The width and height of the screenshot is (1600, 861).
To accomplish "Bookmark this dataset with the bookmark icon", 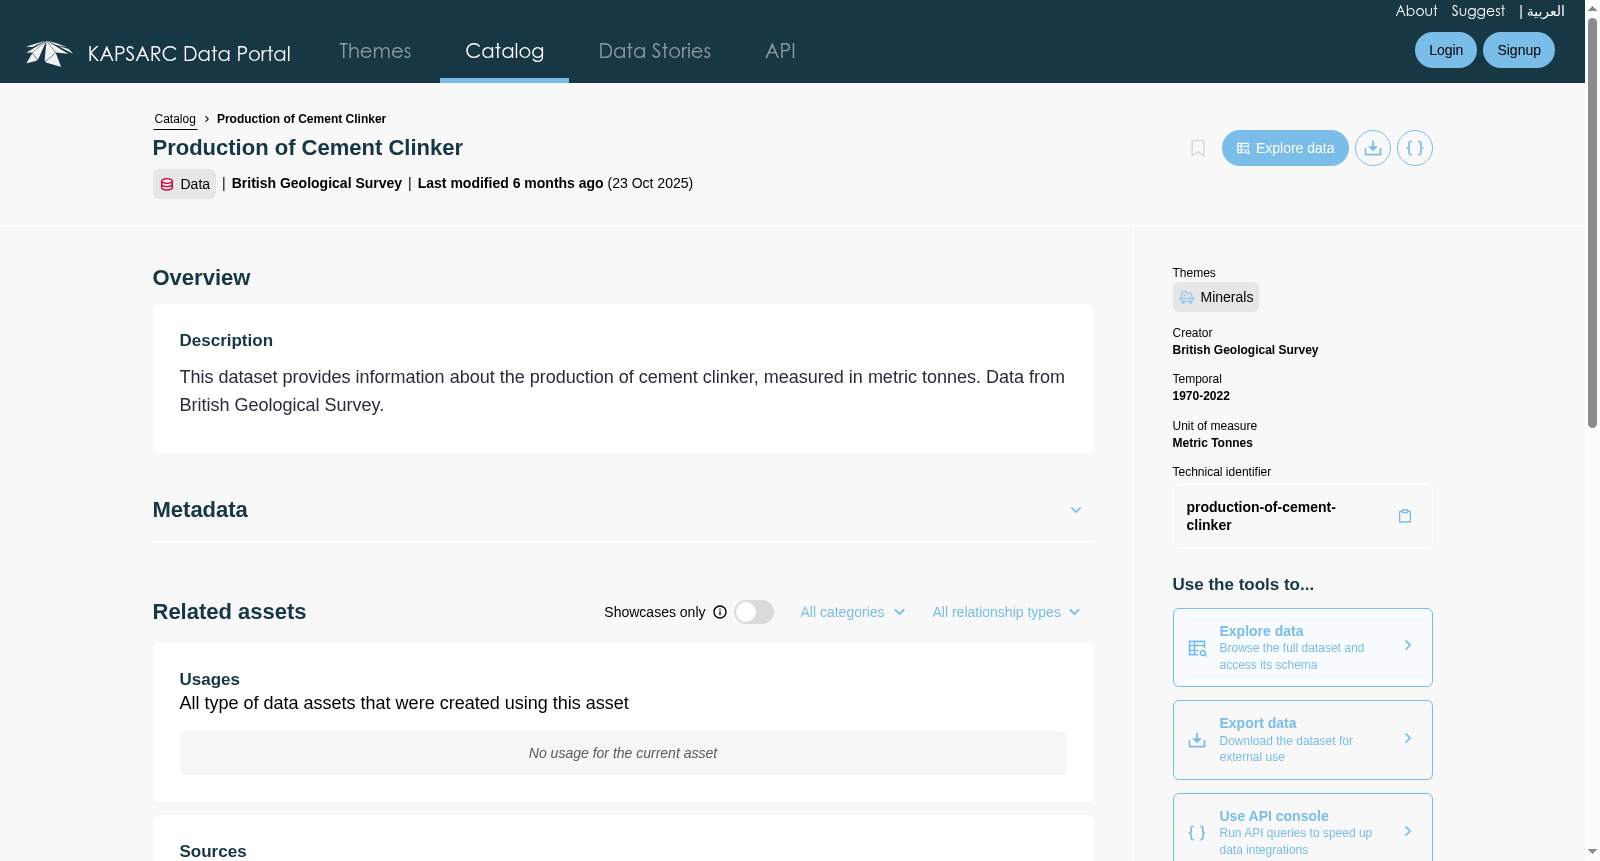I will point(1198,148).
